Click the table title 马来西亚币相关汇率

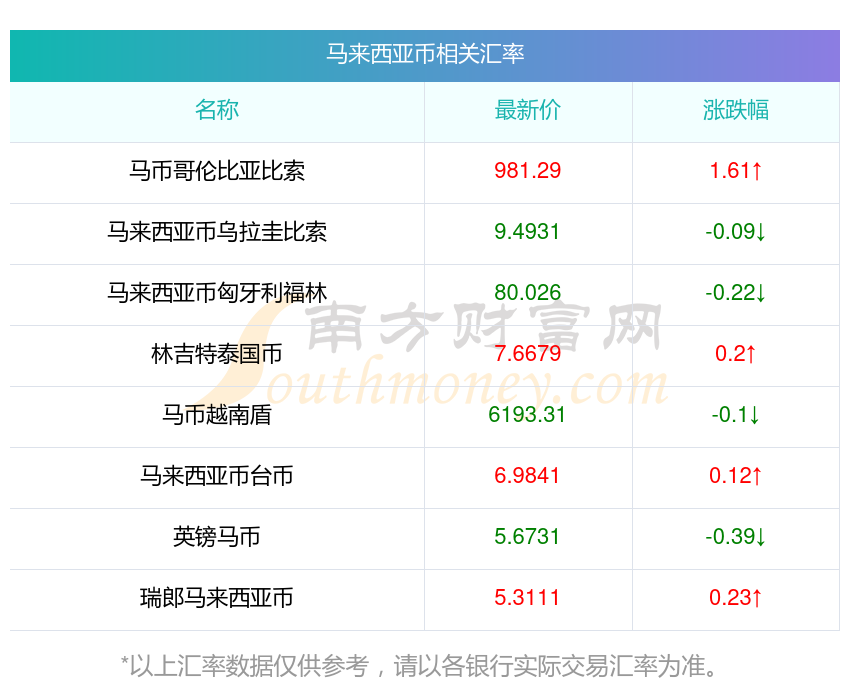pyautogui.click(x=425, y=54)
